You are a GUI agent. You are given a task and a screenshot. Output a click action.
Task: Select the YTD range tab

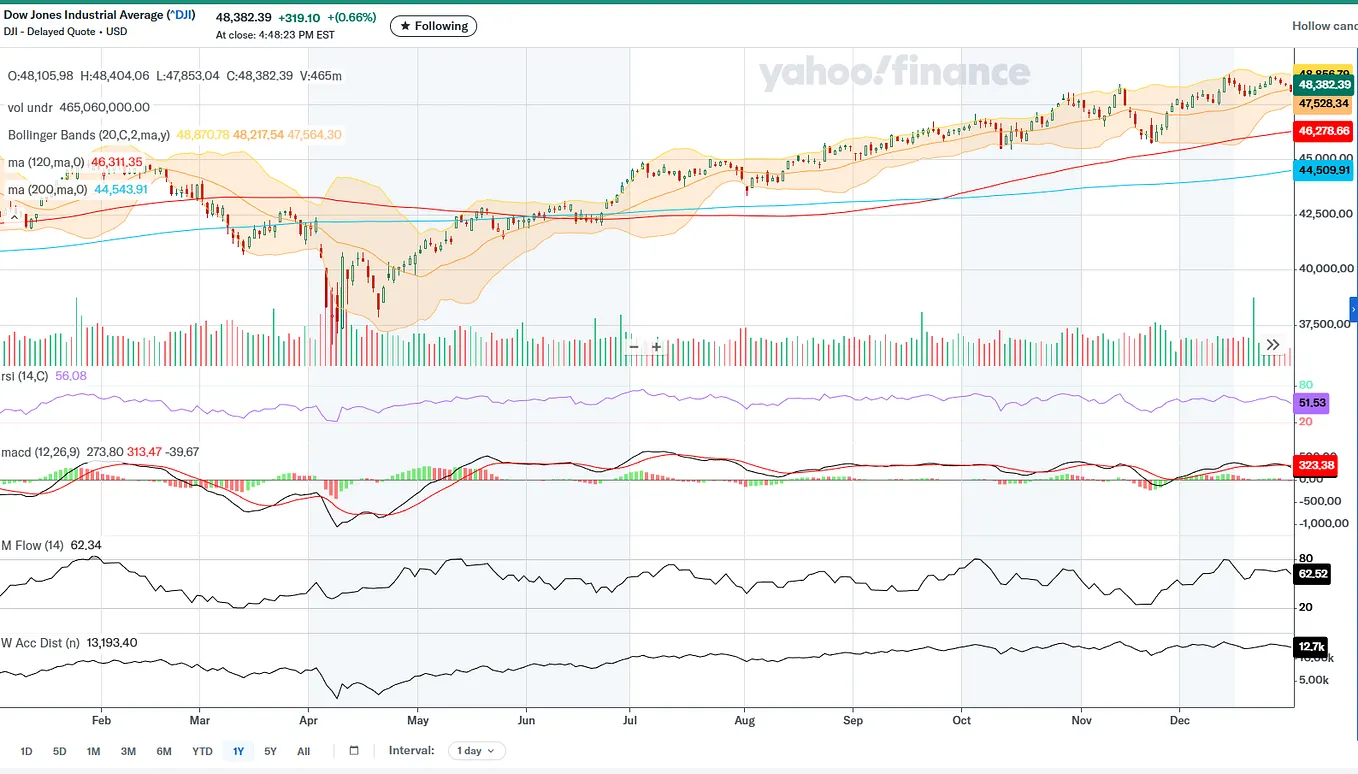[202, 751]
